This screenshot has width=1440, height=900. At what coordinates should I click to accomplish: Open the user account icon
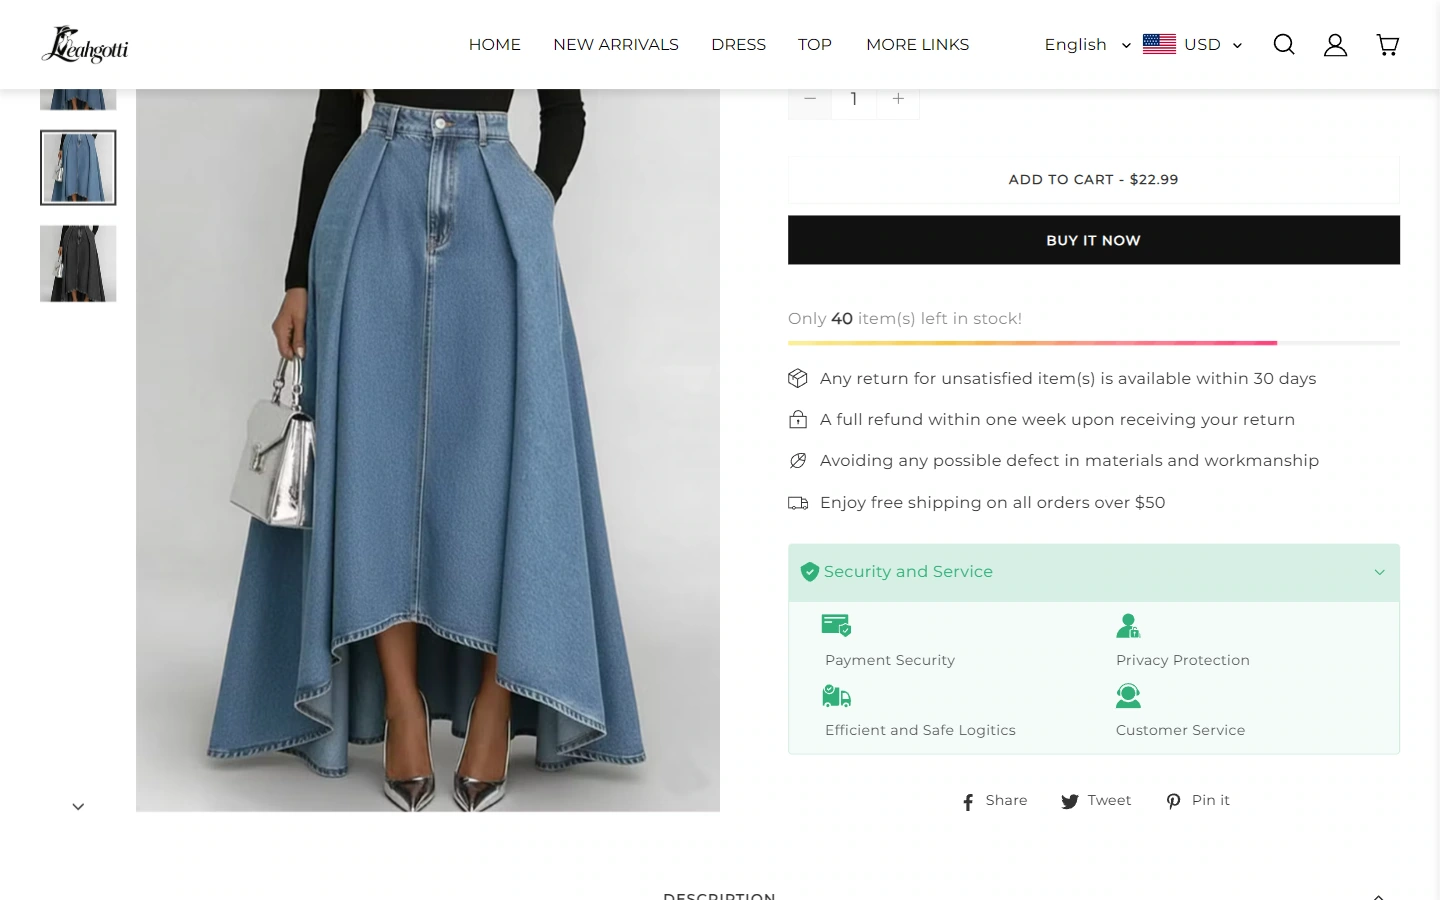(1335, 44)
